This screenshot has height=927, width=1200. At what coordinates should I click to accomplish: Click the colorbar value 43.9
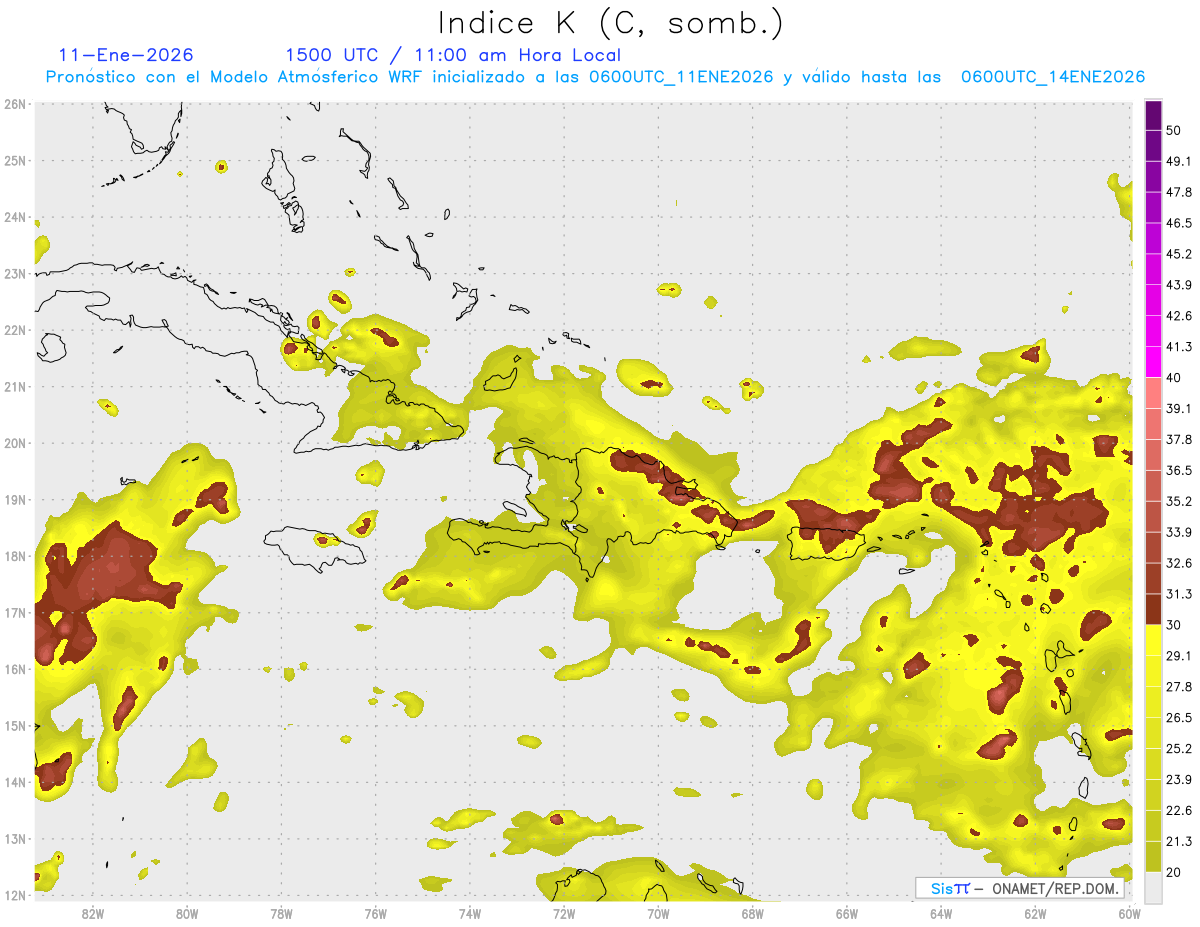[1178, 285]
